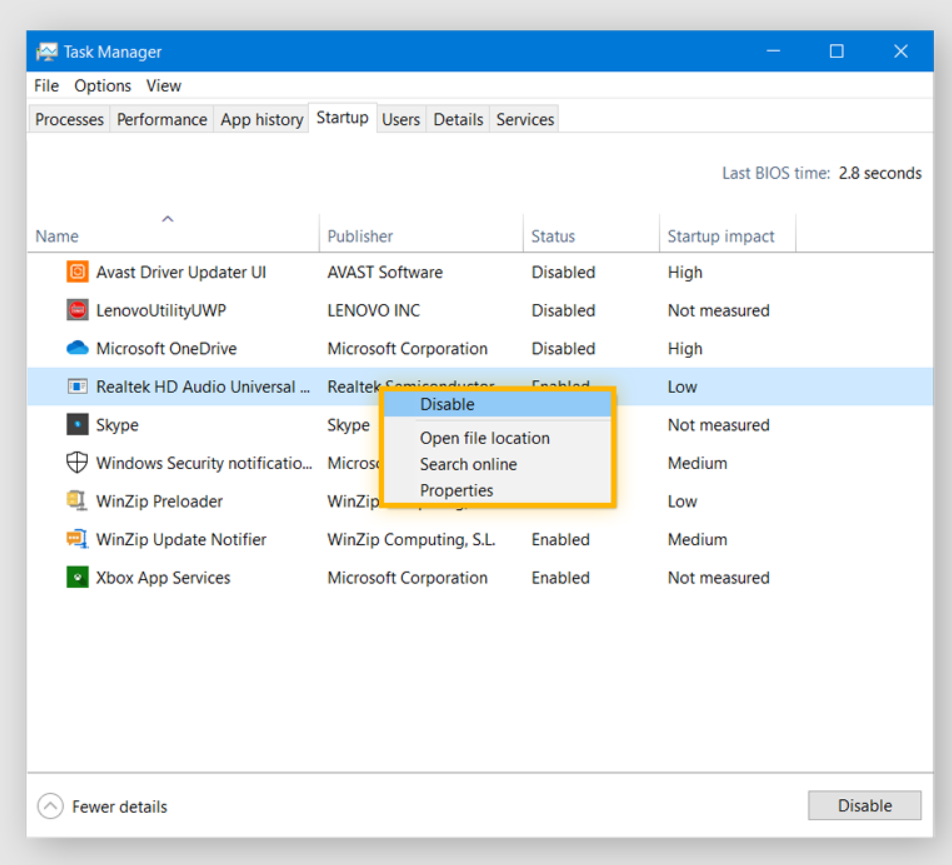Select the Xbox App Services entry
Image resolution: width=952 pixels, height=865 pixels.
point(480,578)
